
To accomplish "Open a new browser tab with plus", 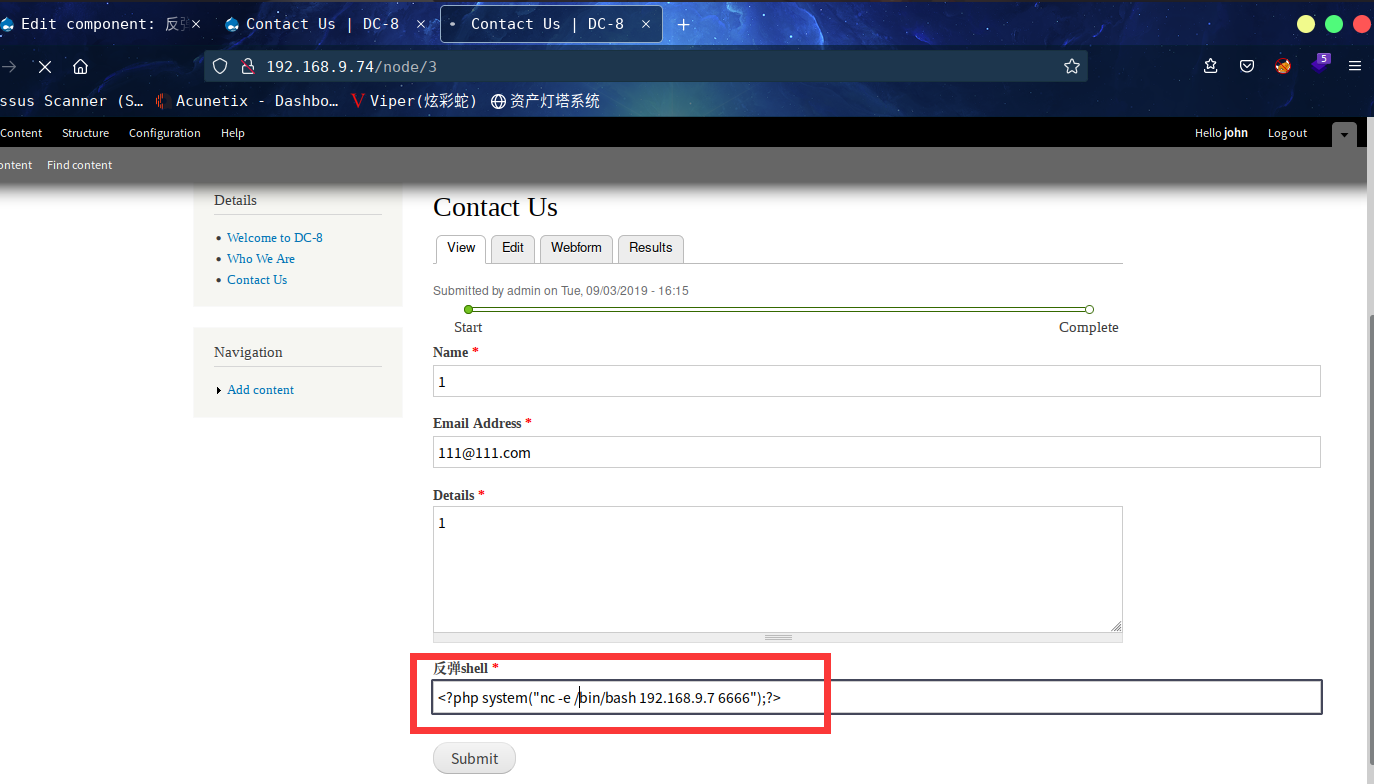I will click(x=684, y=24).
